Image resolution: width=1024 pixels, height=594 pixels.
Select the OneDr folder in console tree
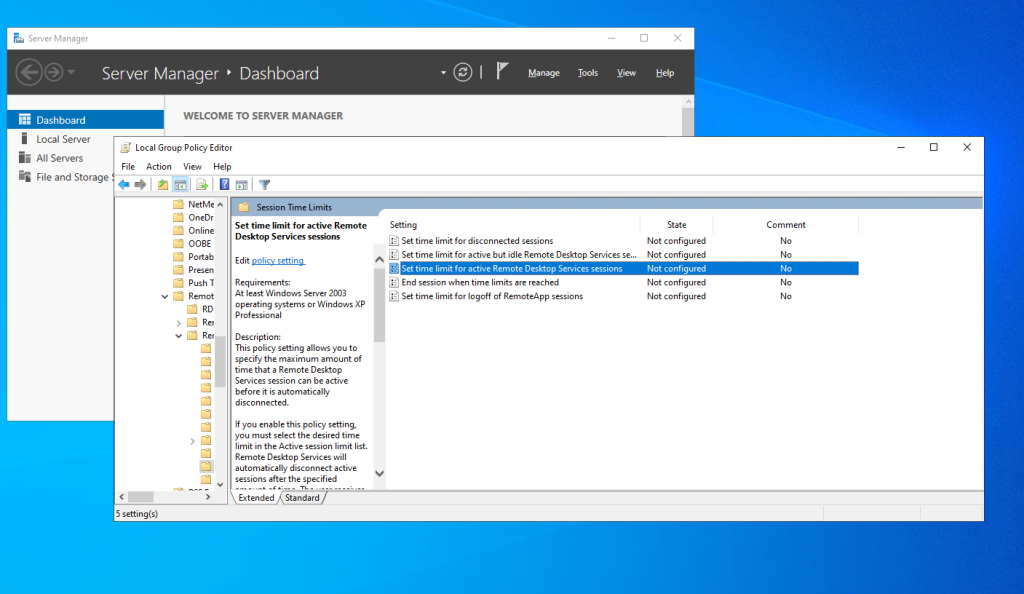coord(193,217)
